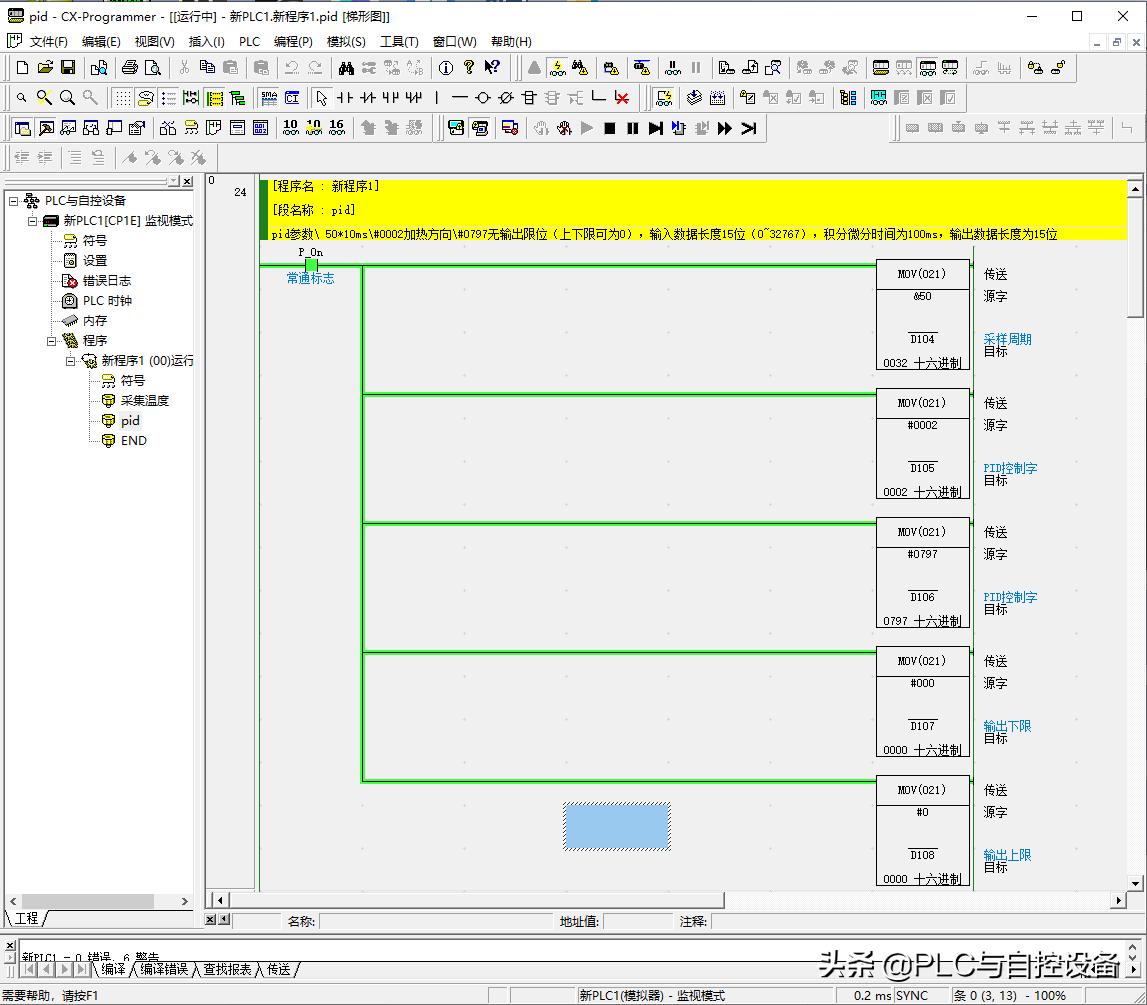
Task: Click the light blue selection rectangle
Action: [617, 827]
